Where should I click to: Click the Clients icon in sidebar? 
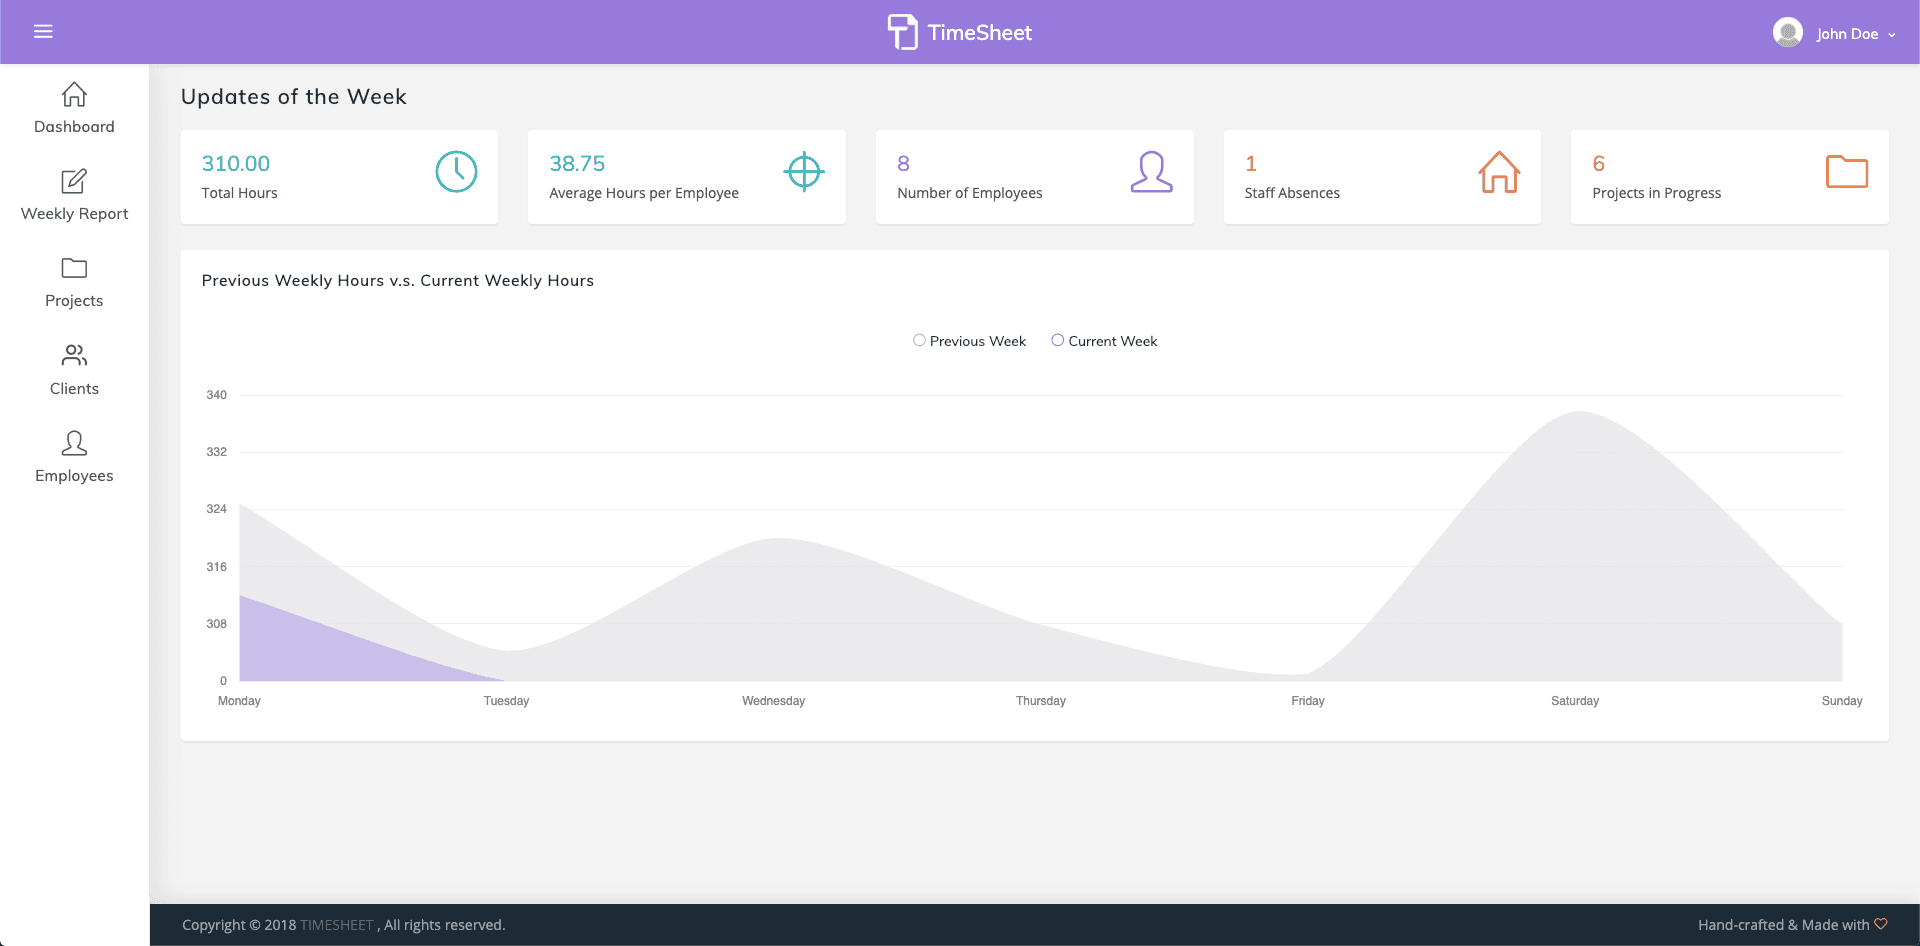pos(74,356)
